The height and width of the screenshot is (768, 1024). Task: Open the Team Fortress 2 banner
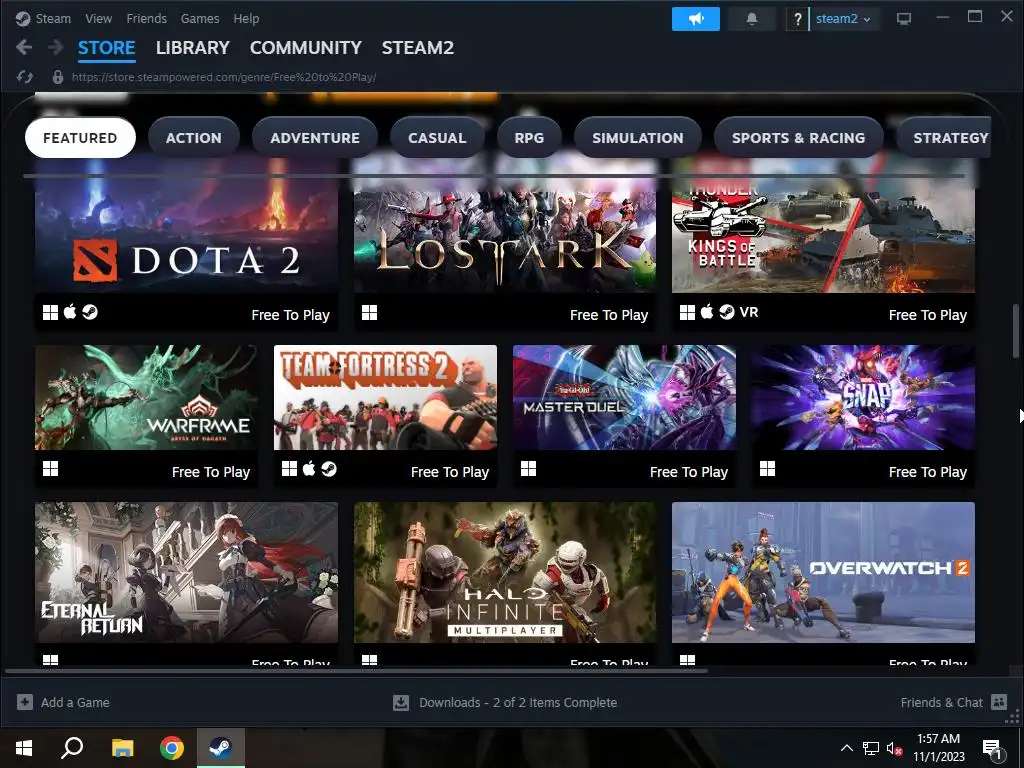pyautogui.click(x=385, y=397)
